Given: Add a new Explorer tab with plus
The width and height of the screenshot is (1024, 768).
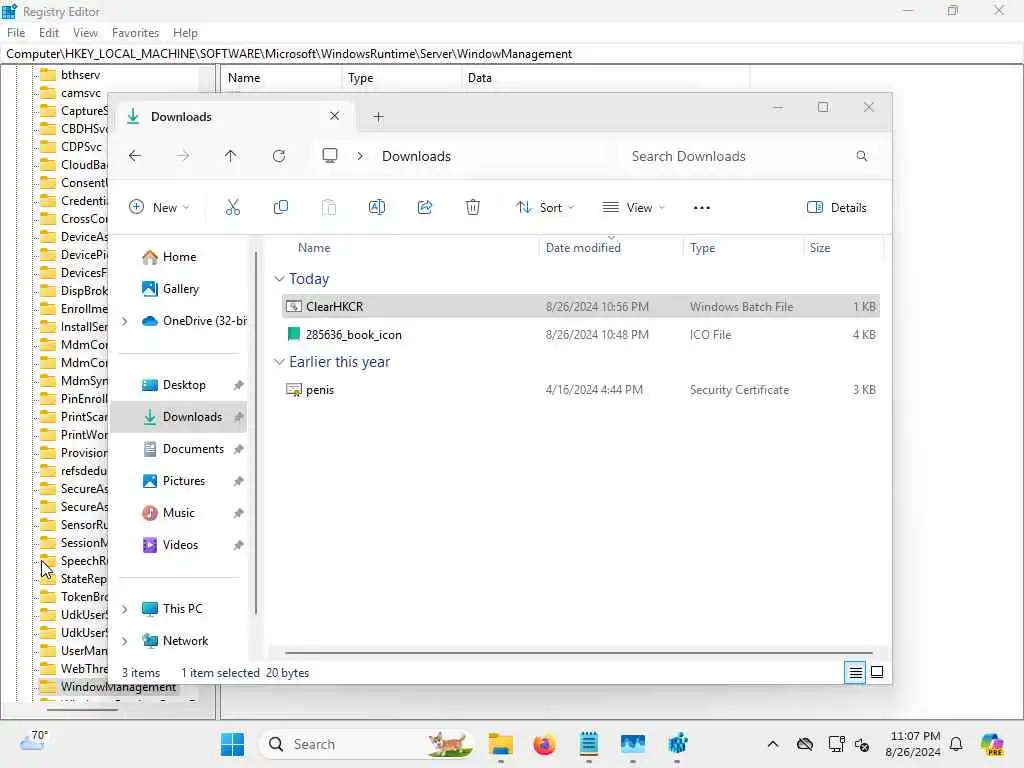Looking at the screenshot, I should coord(378,117).
